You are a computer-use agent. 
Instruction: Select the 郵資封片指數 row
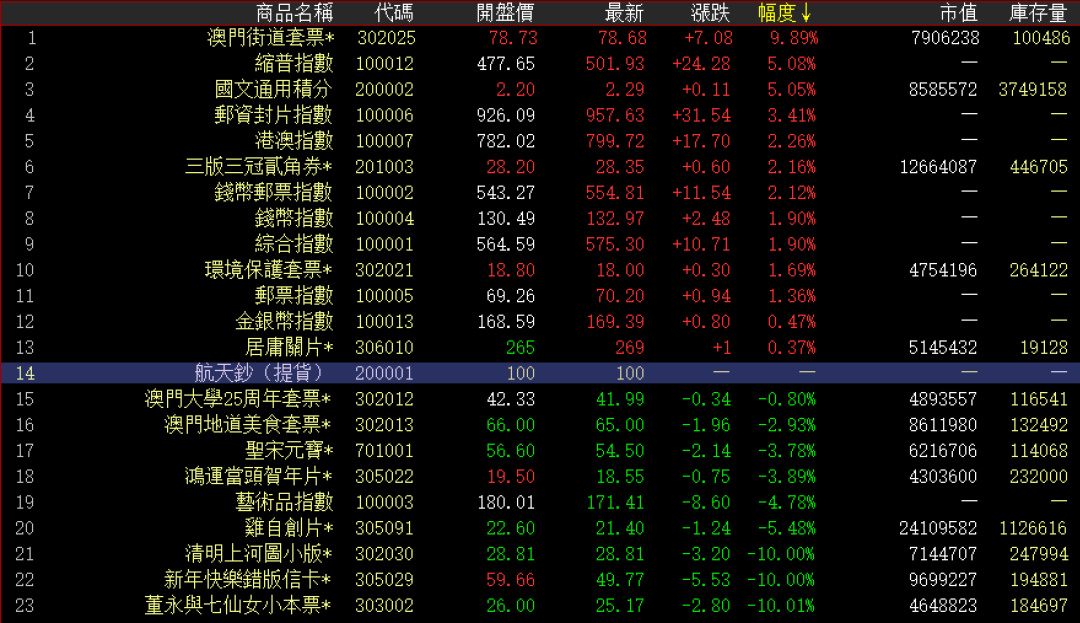540,115
